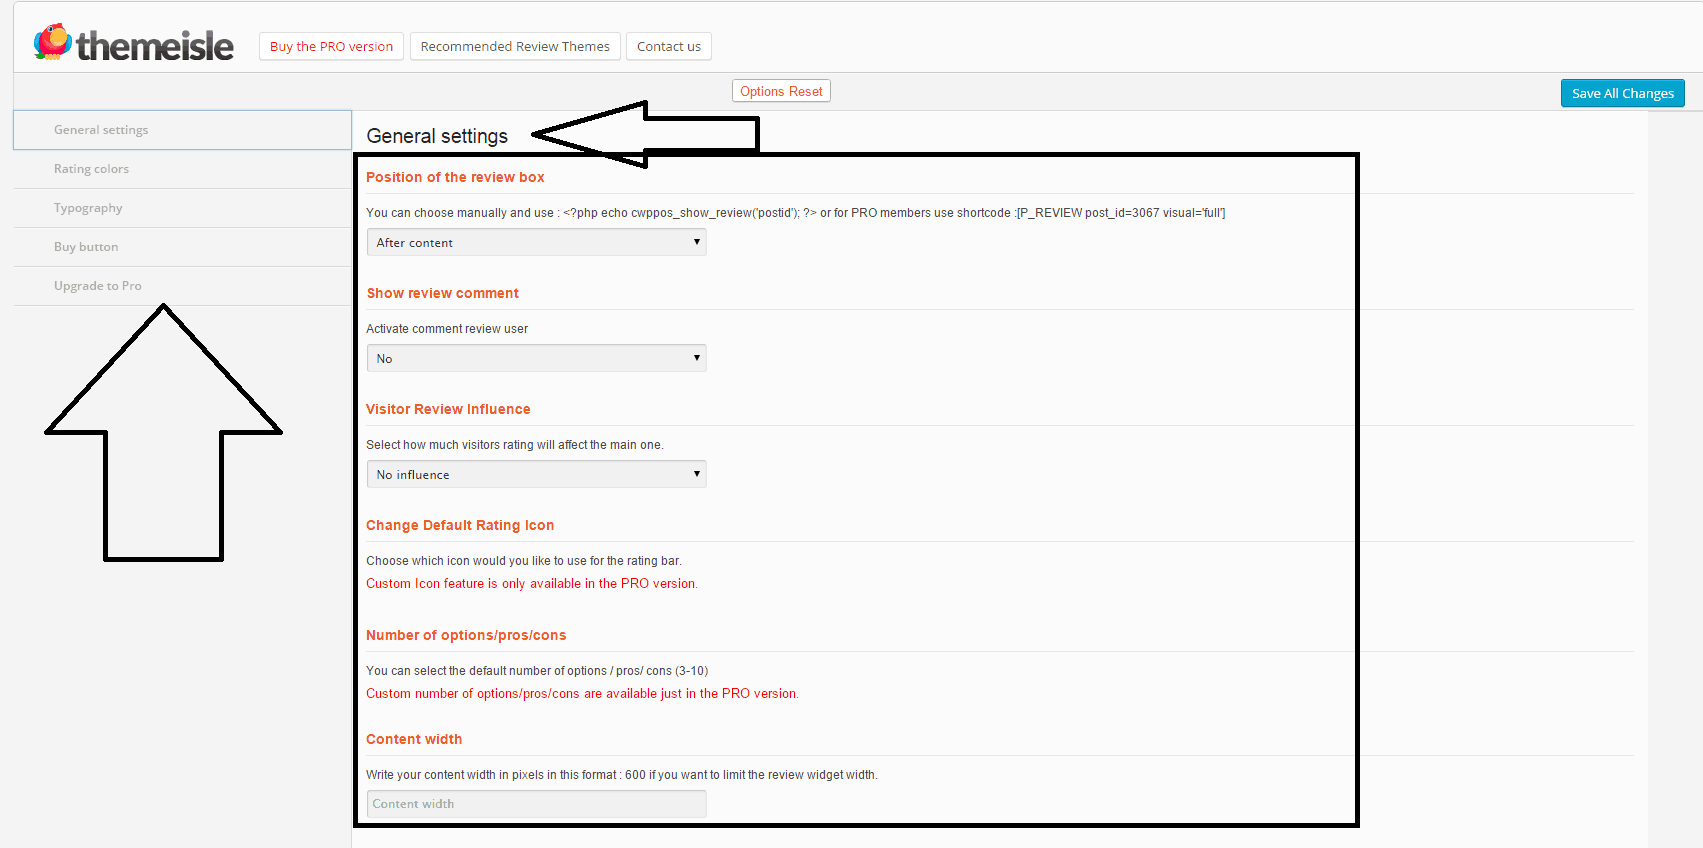
Task: Select the General settings tab
Action: (x=182, y=130)
